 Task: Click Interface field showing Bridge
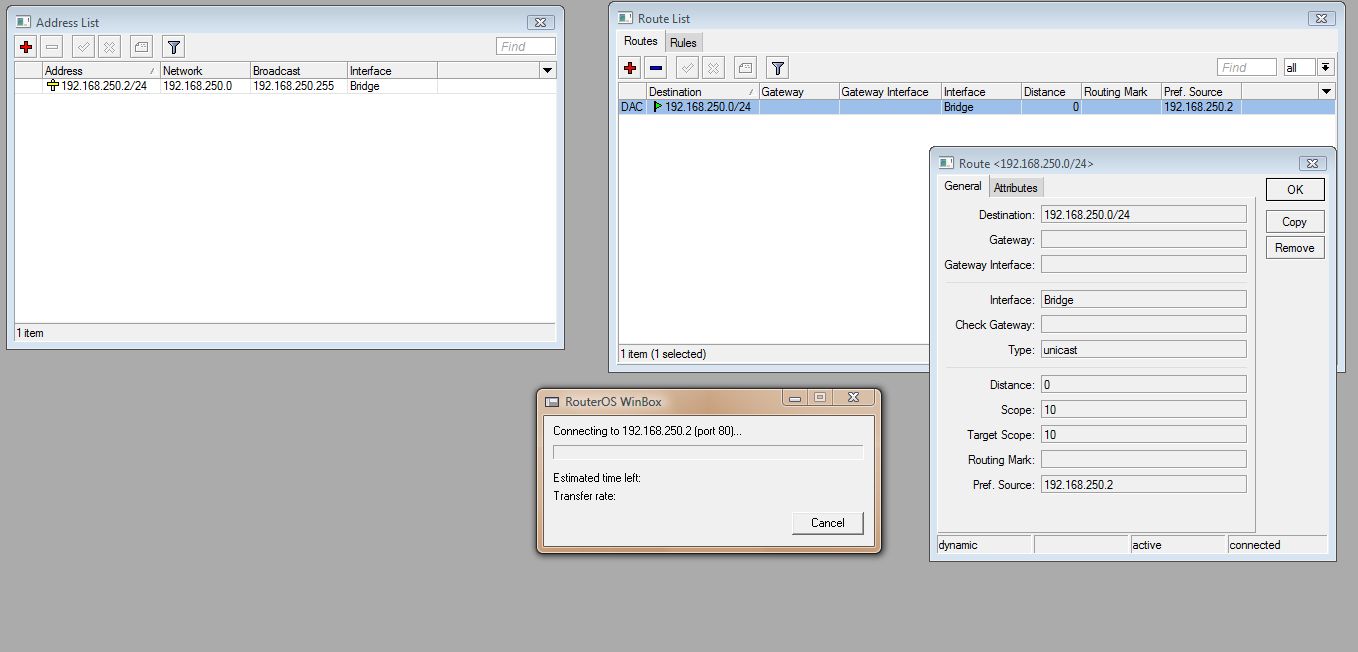1144,299
